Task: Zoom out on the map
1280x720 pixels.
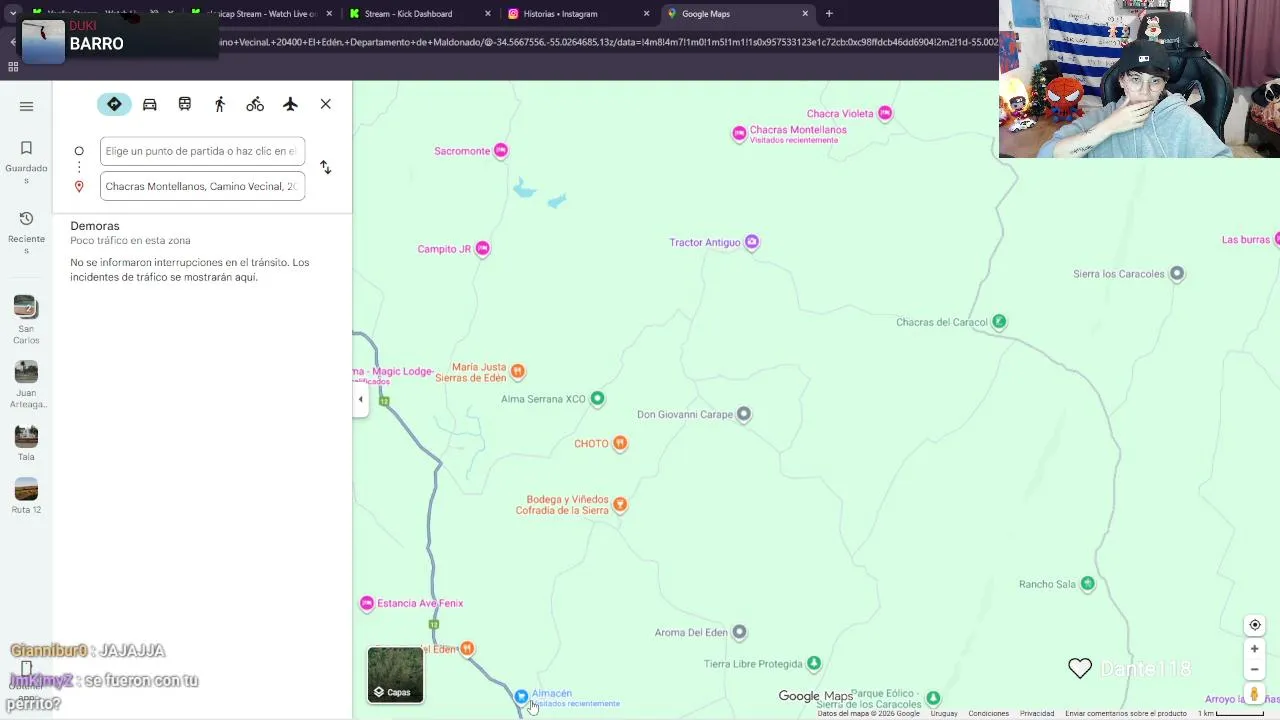Action: pos(1255,670)
